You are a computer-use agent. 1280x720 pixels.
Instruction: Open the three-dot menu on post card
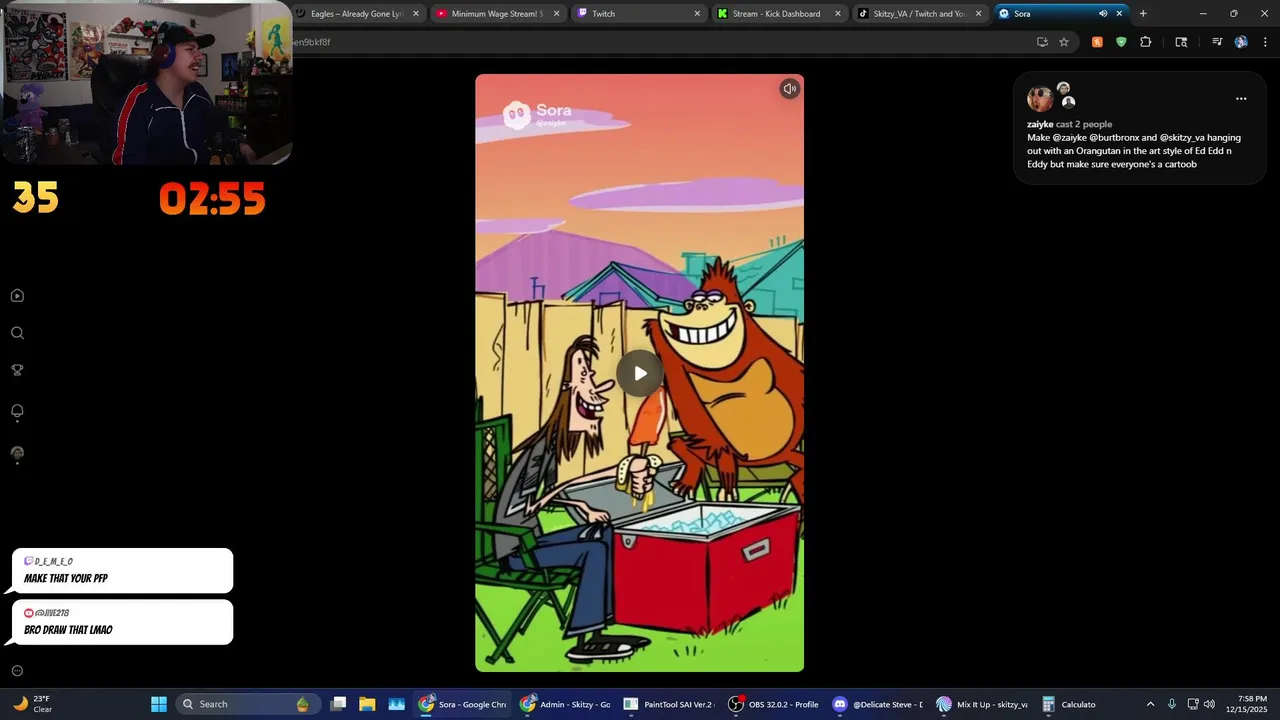[x=1241, y=99]
